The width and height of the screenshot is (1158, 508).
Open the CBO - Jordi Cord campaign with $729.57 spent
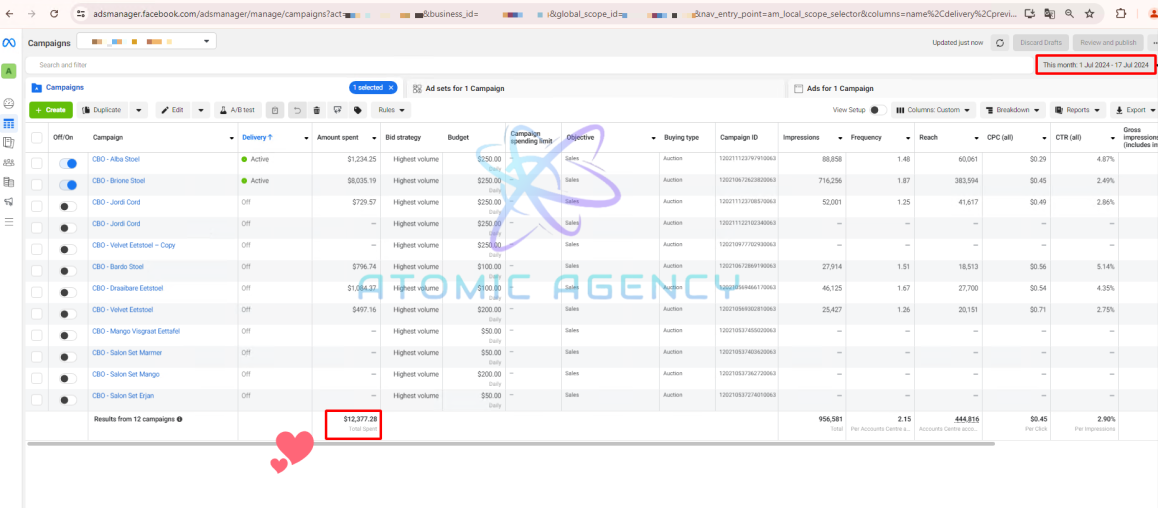pyautogui.click(x=116, y=202)
